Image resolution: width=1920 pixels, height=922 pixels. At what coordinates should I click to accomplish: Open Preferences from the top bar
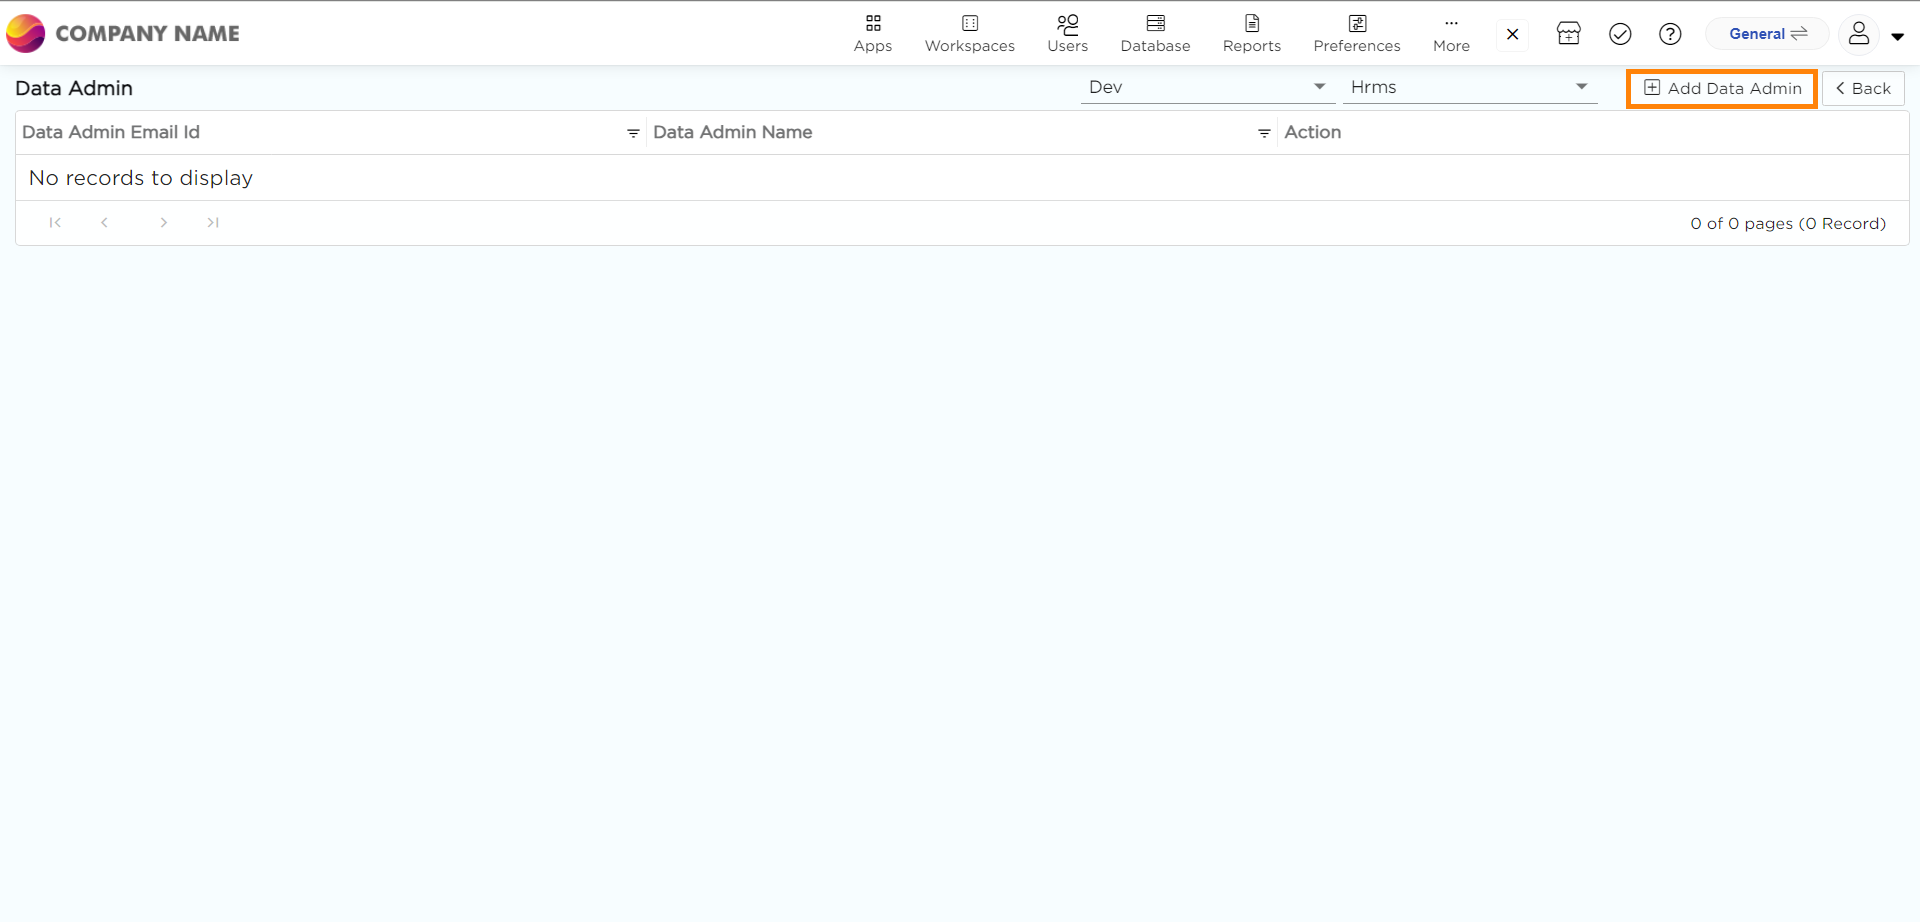[1356, 33]
